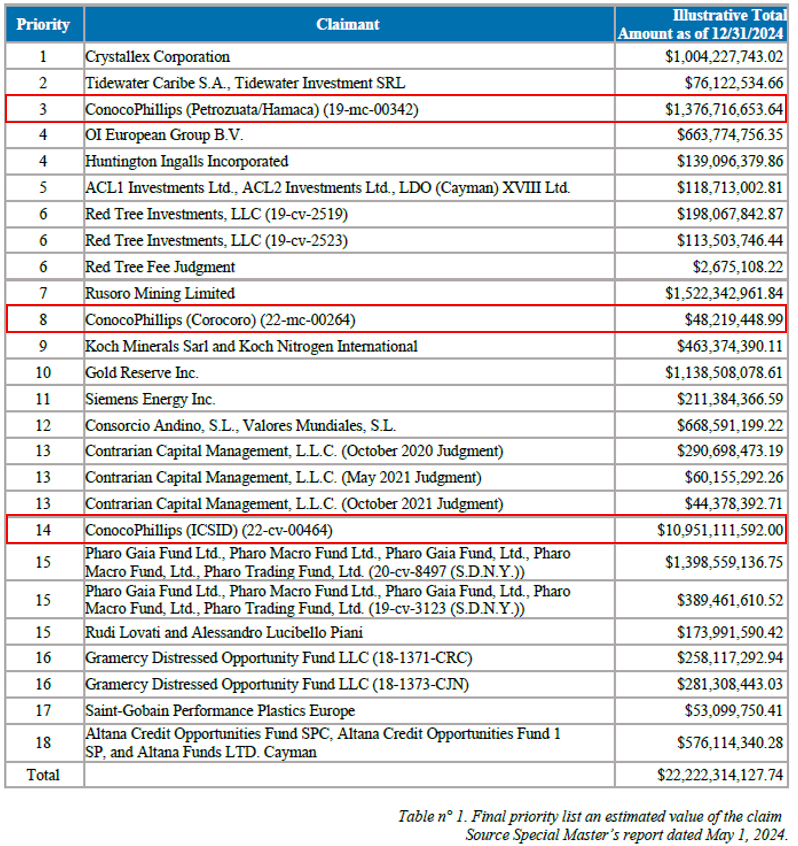Click amount $258,117,292.94

point(730,658)
